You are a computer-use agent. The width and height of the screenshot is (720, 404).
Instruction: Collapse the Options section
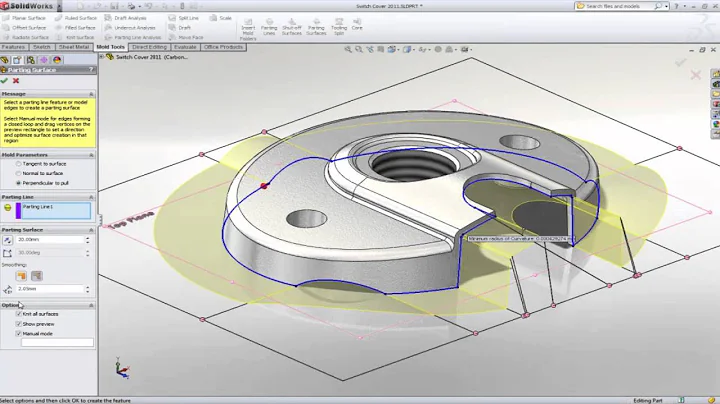[91, 305]
